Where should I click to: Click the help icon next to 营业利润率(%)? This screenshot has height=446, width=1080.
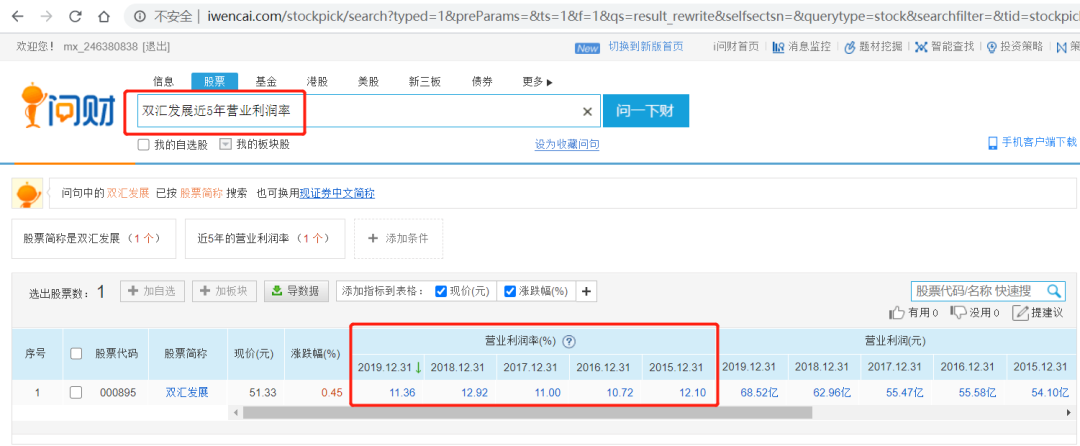point(569,341)
